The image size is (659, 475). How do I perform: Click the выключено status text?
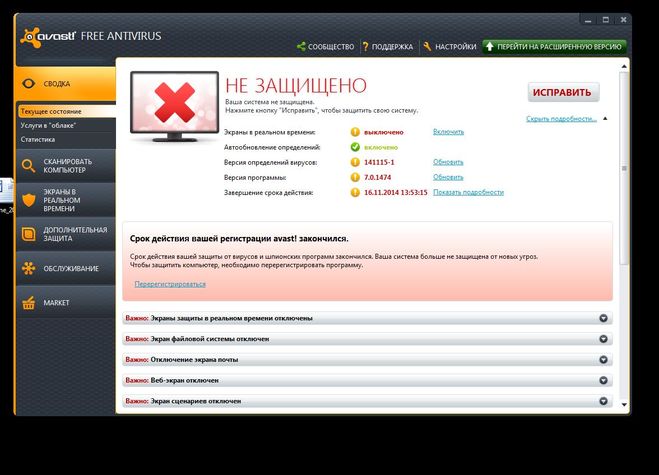[384, 132]
